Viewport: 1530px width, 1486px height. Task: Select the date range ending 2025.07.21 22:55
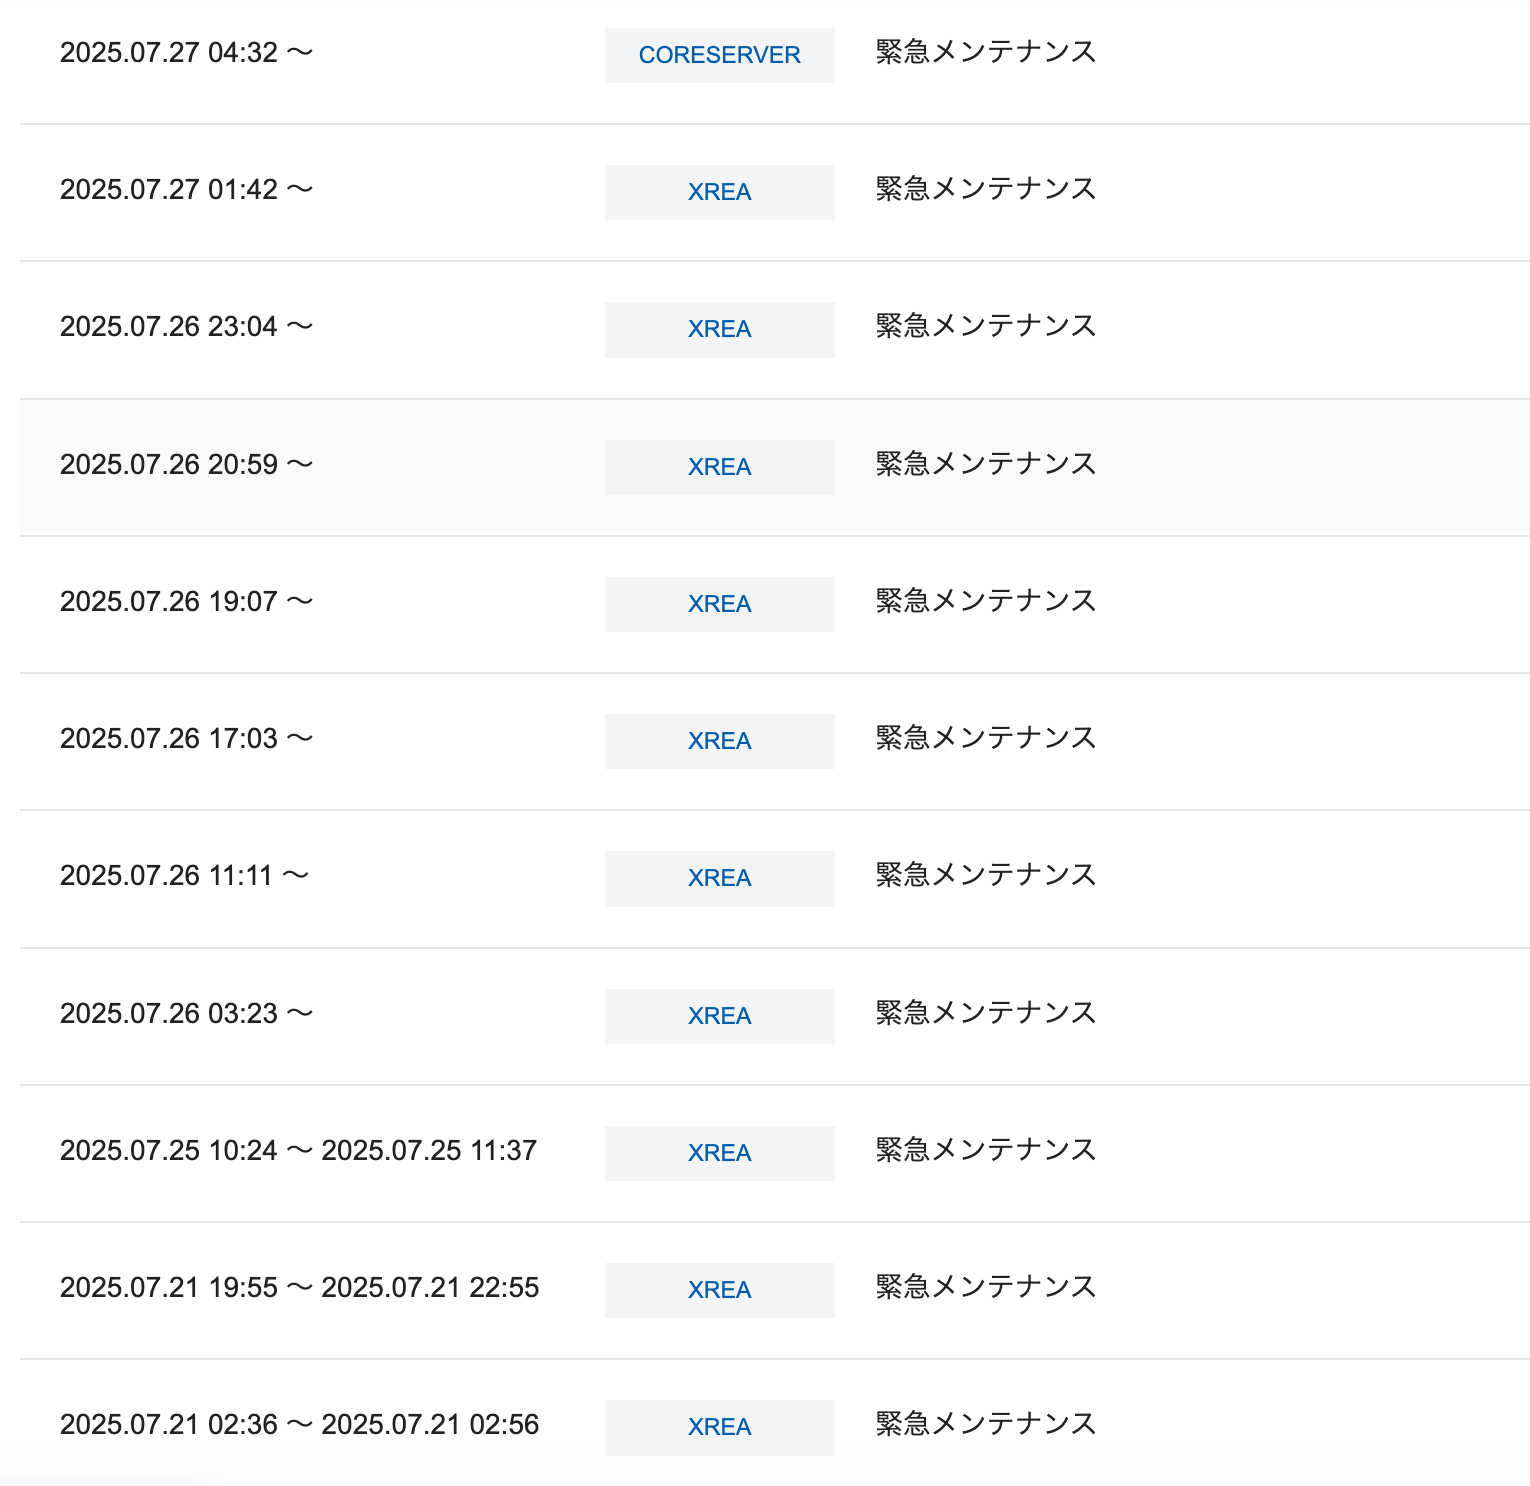coord(300,1287)
